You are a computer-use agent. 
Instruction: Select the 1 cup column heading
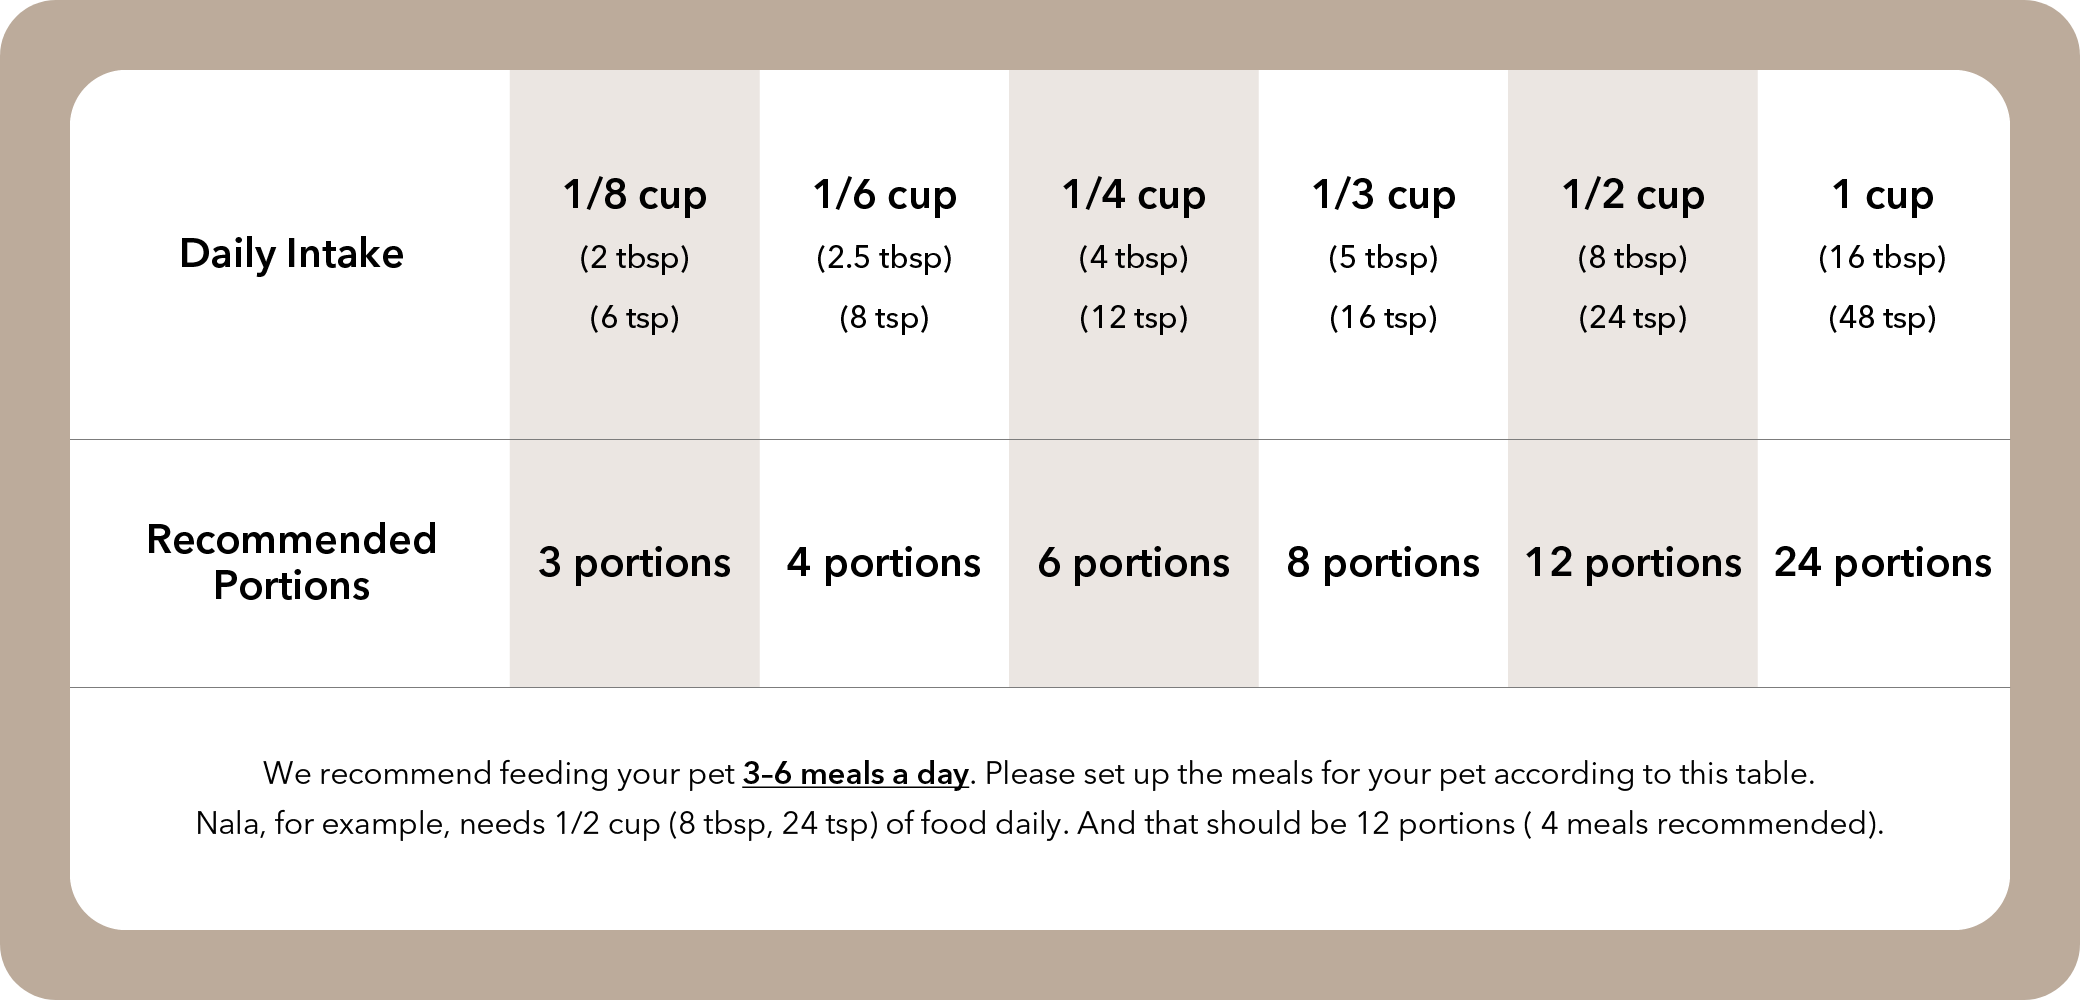1882,195
